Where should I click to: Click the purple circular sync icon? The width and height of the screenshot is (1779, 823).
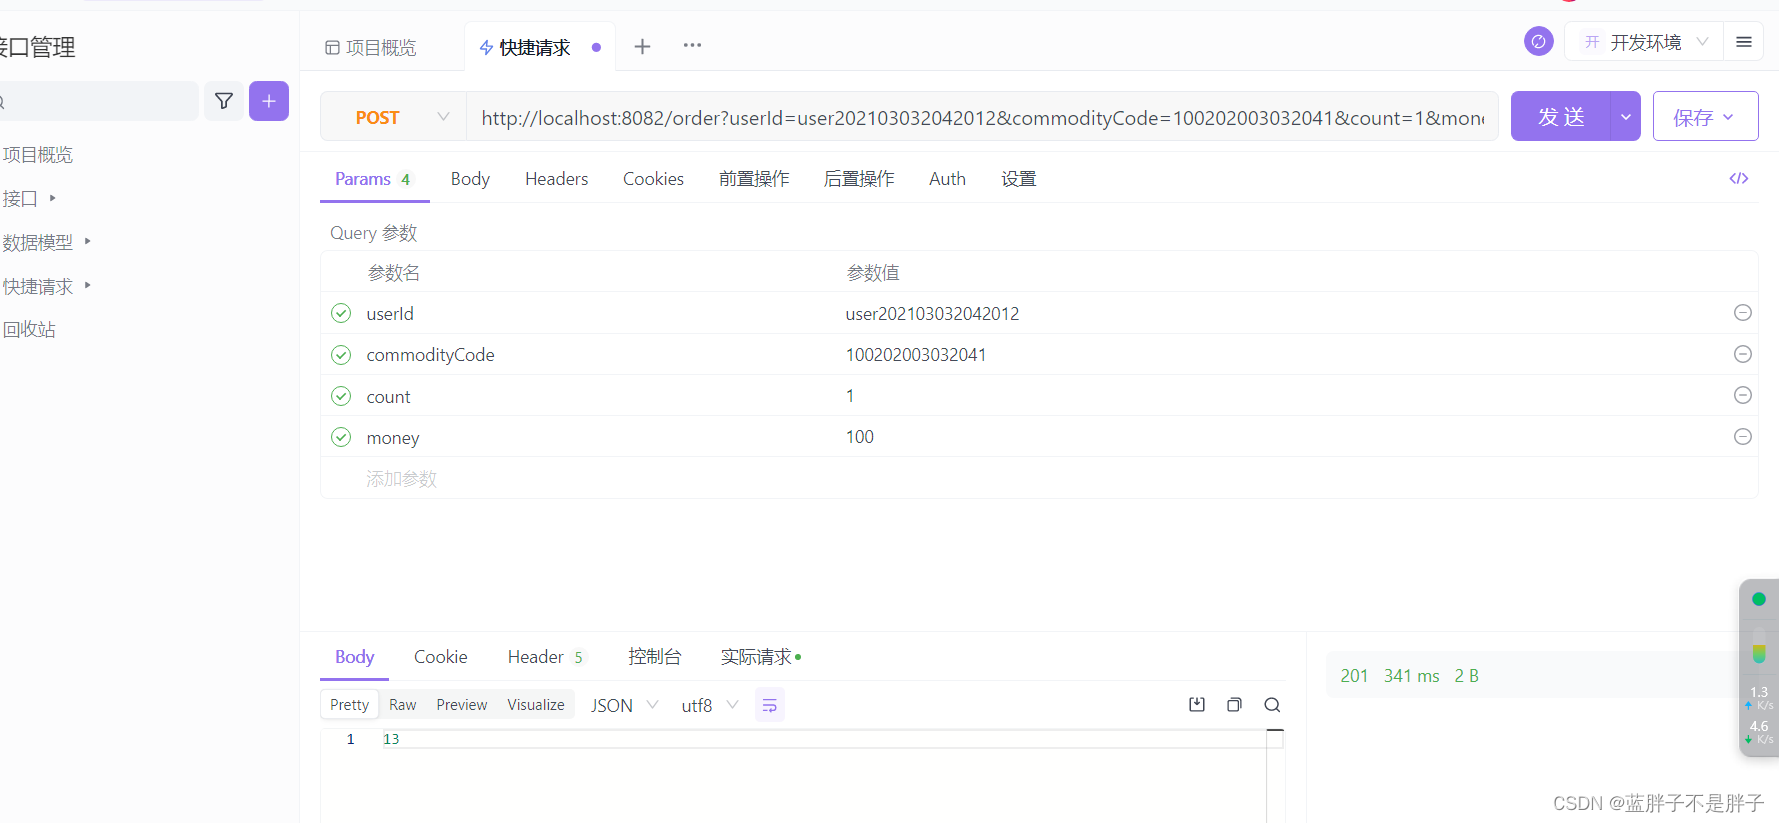coord(1538,42)
